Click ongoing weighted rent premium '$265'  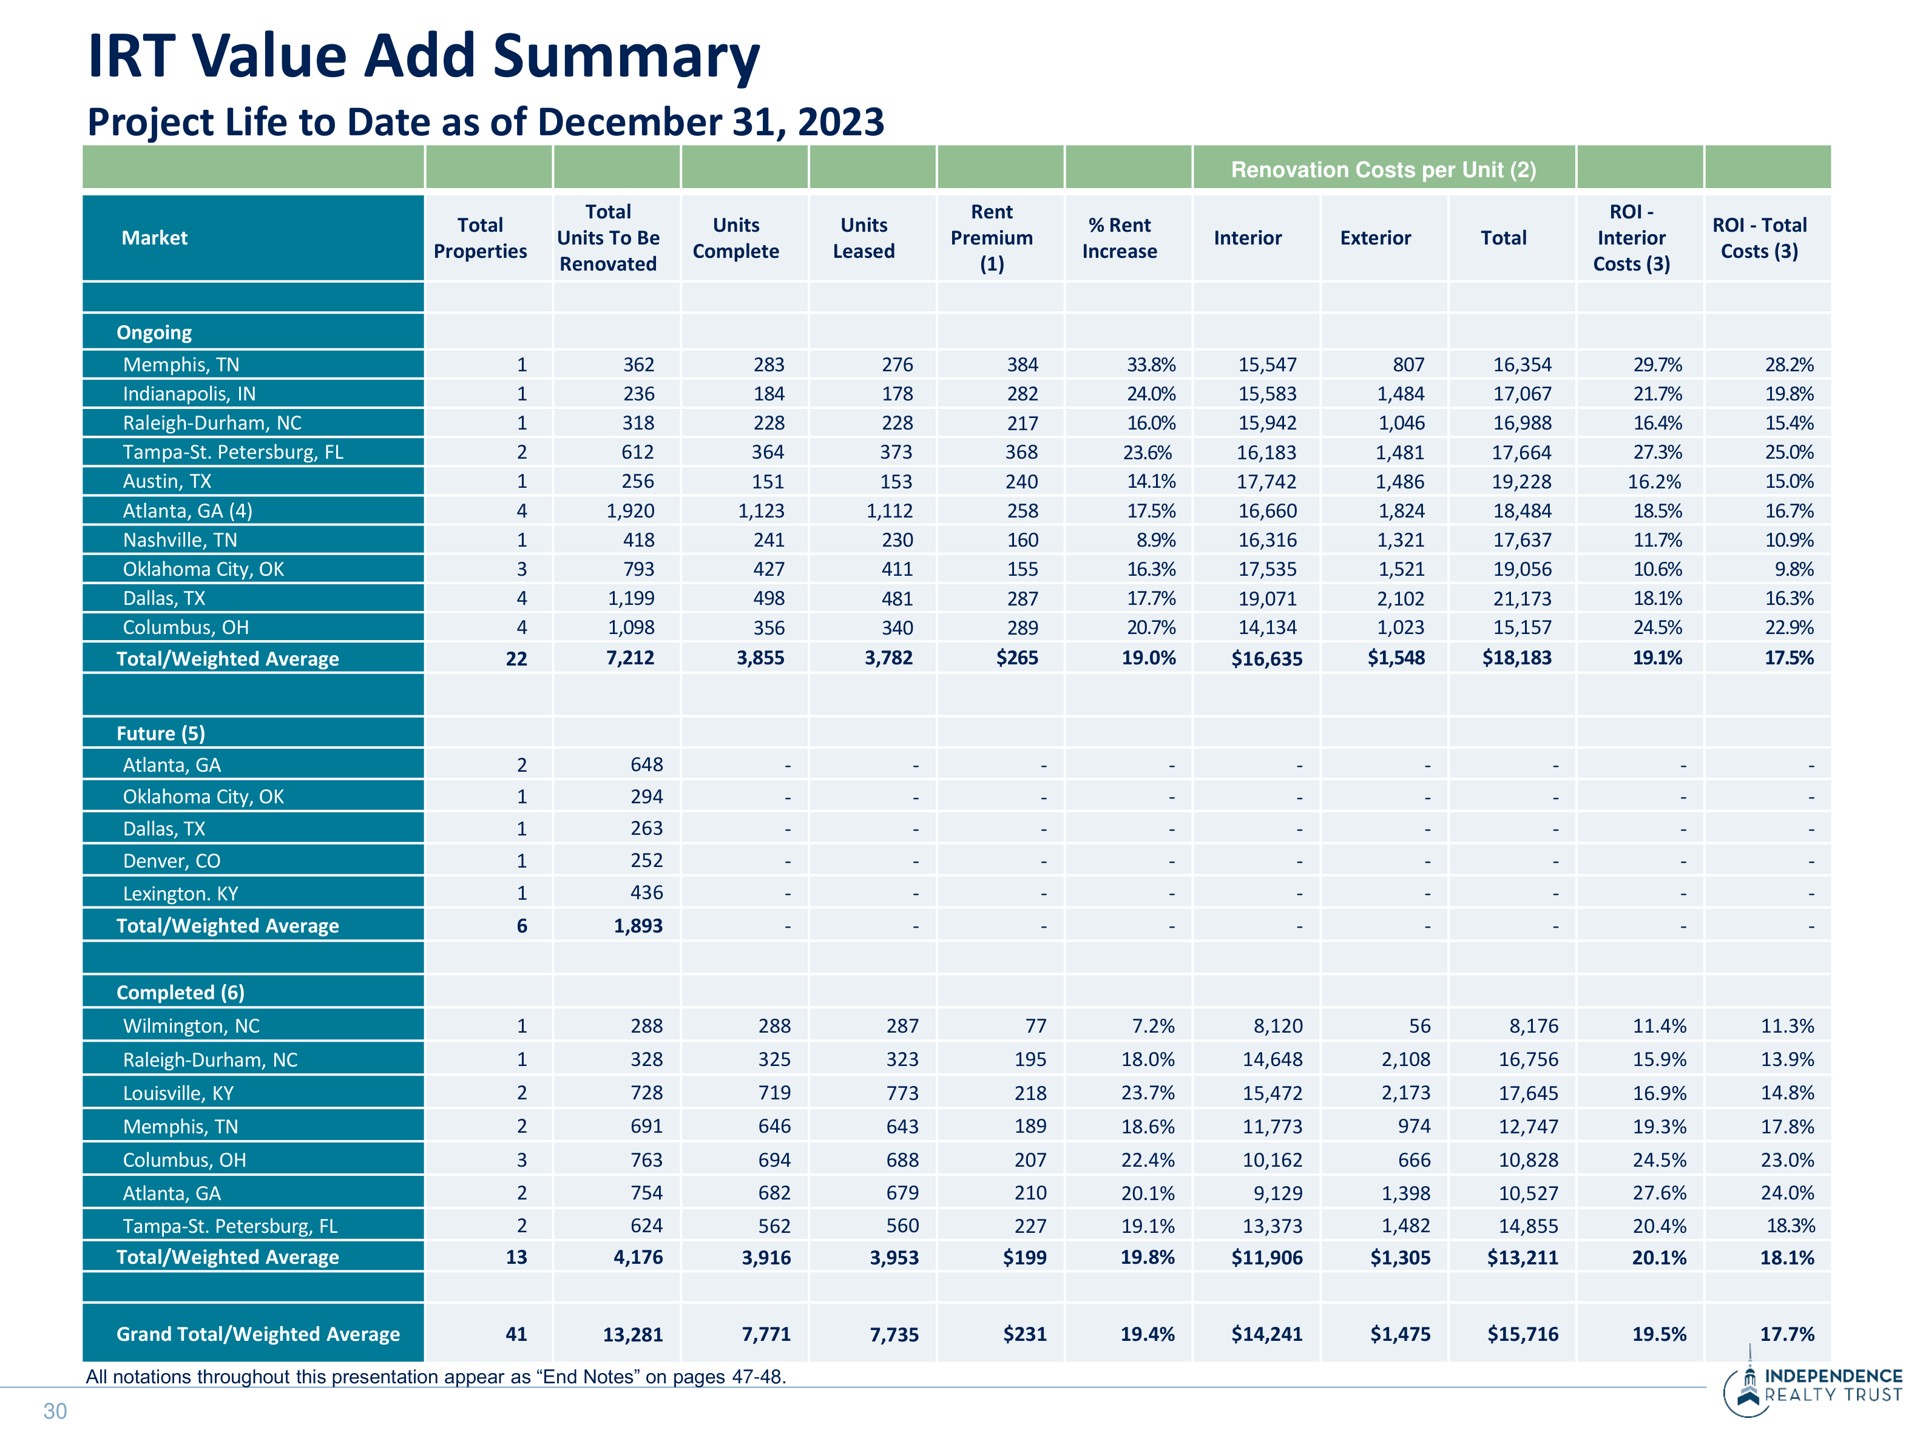(x=1017, y=658)
